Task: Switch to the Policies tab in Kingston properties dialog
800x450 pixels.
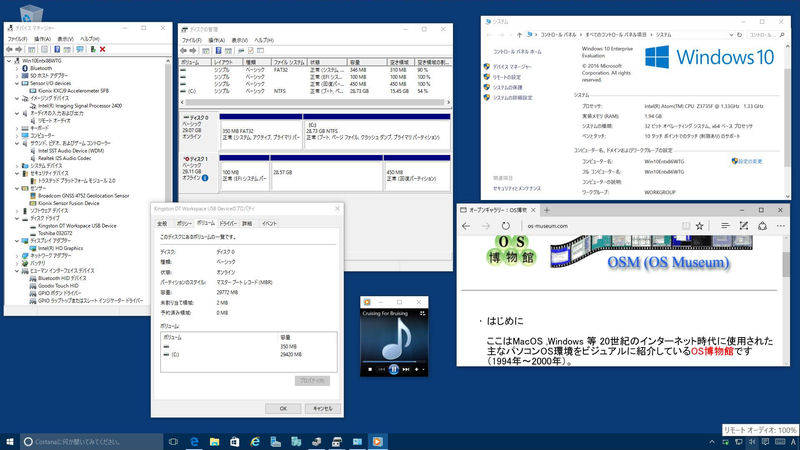Action: tap(184, 223)
